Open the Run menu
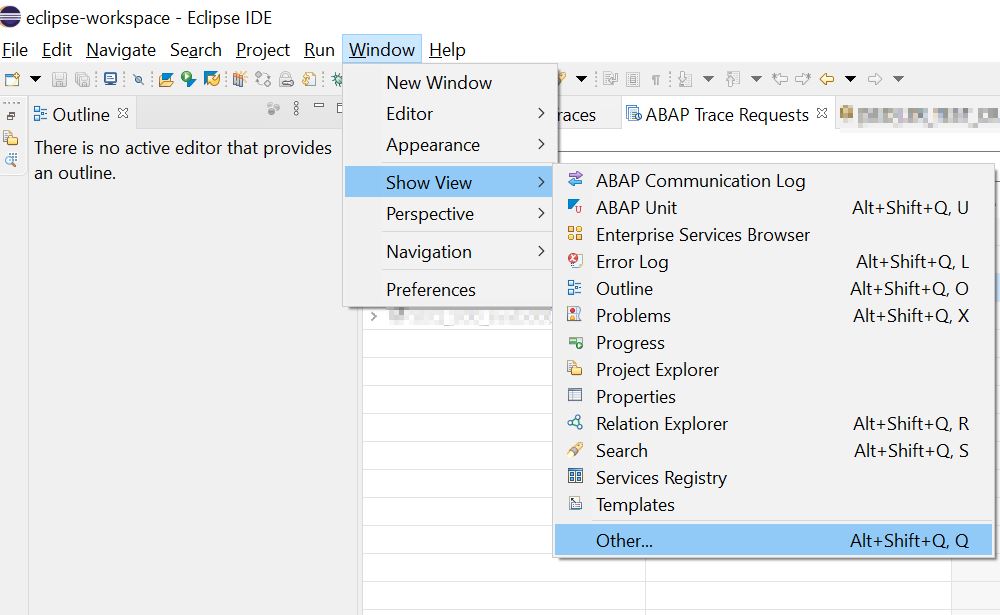This screenshot has height=615, width=1000. [x=320, y=50]
